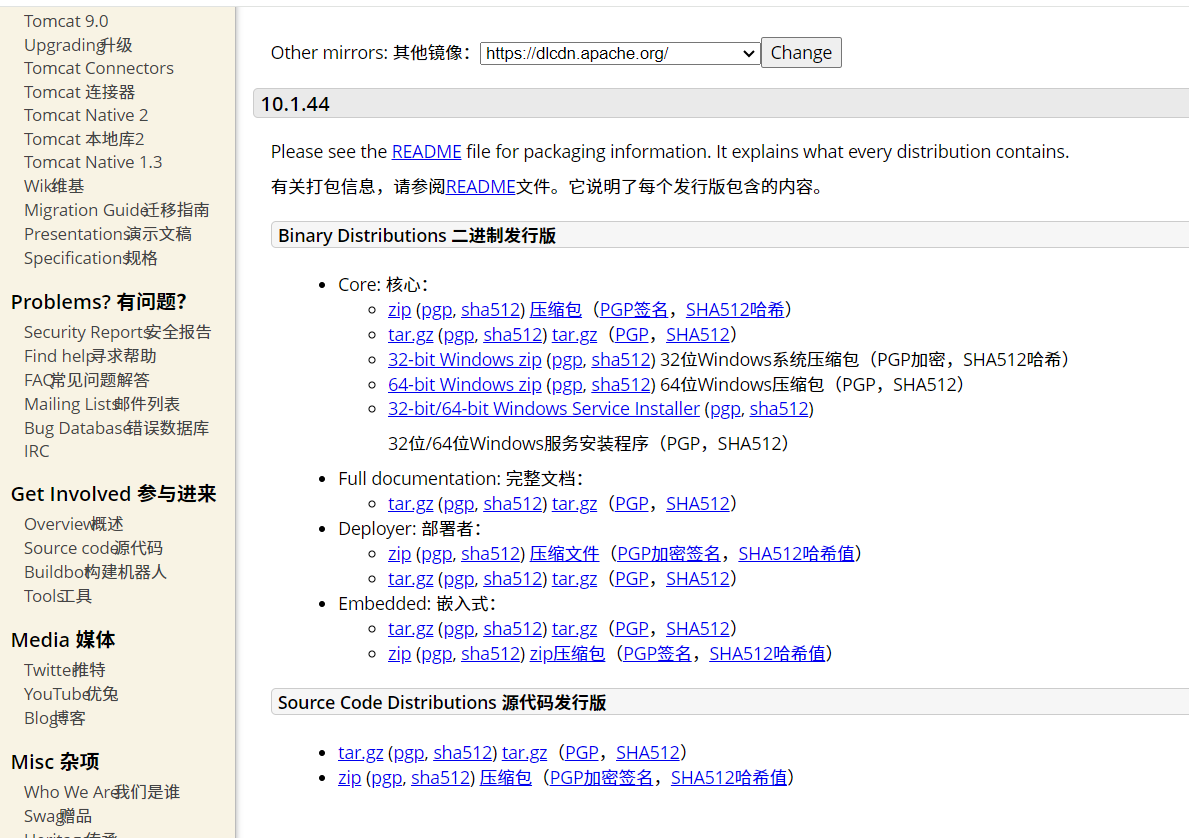Open Mailing Lists sidebar link
This screenshot has width=1189, height=838.
[x=102, y=404]
